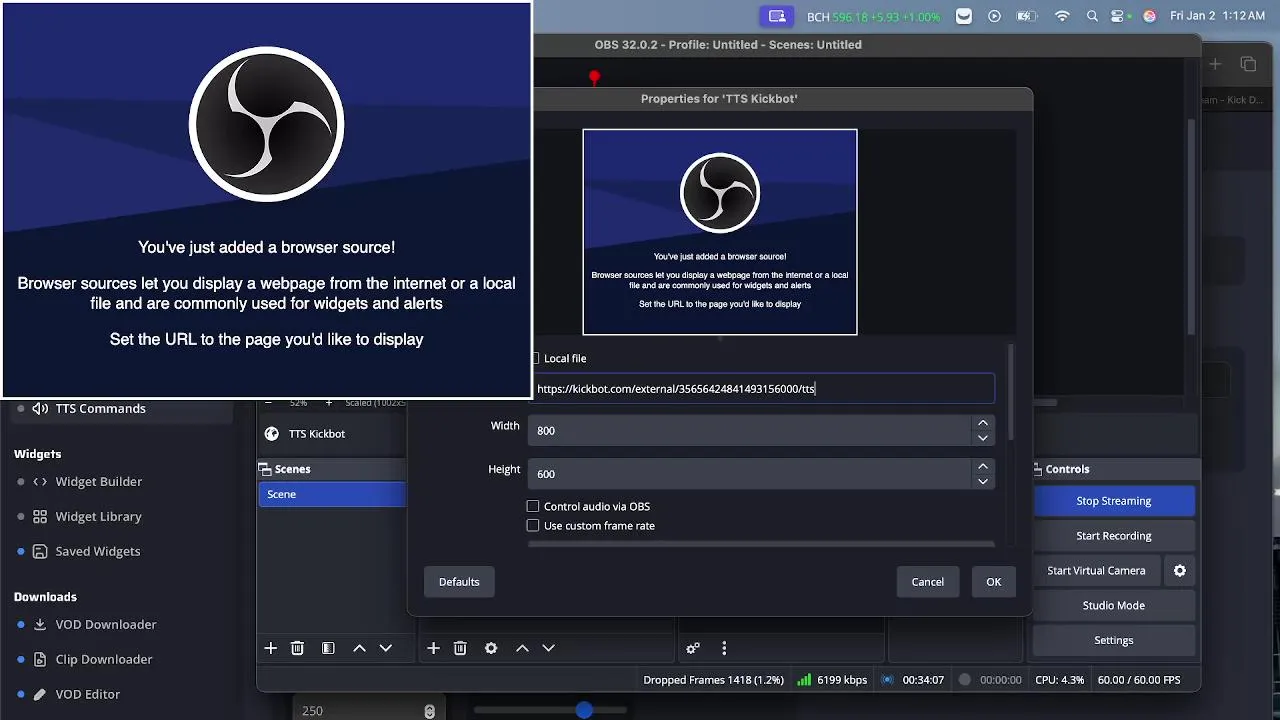Delete the selected scene with the Scenes trash icon
The image size is (1280, 720).
[297, 648]
